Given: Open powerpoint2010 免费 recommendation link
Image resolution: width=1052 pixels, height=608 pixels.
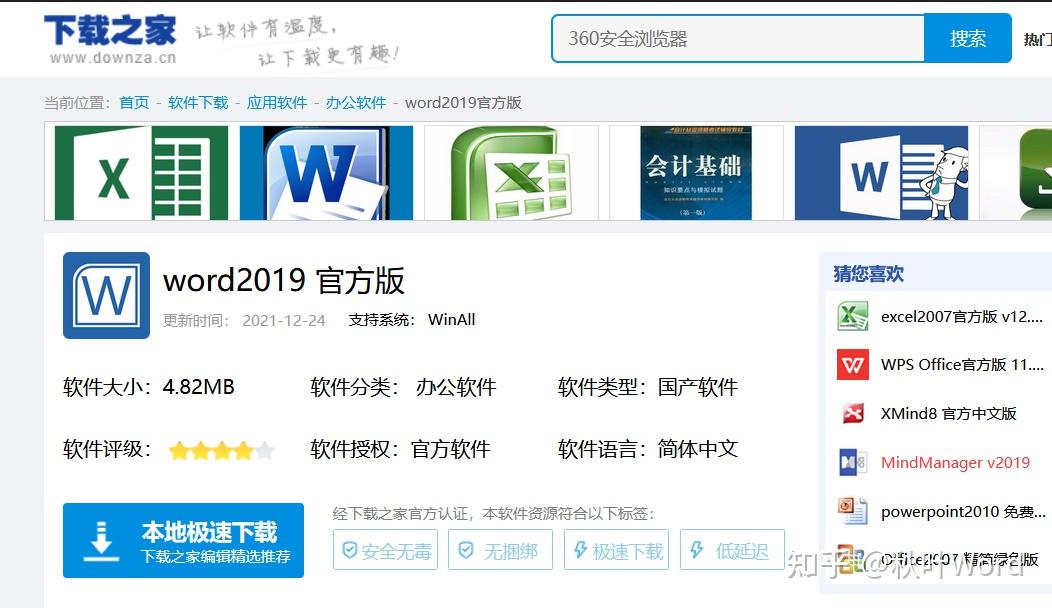Looking at the screenshot, I should 963,511.
